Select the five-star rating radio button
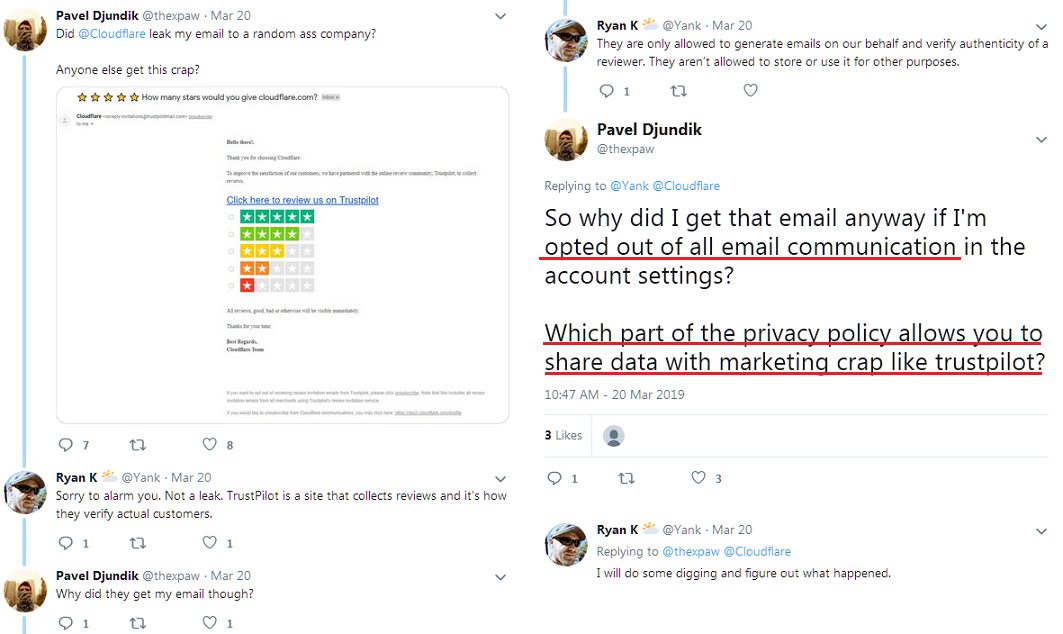 click(232, 217)
